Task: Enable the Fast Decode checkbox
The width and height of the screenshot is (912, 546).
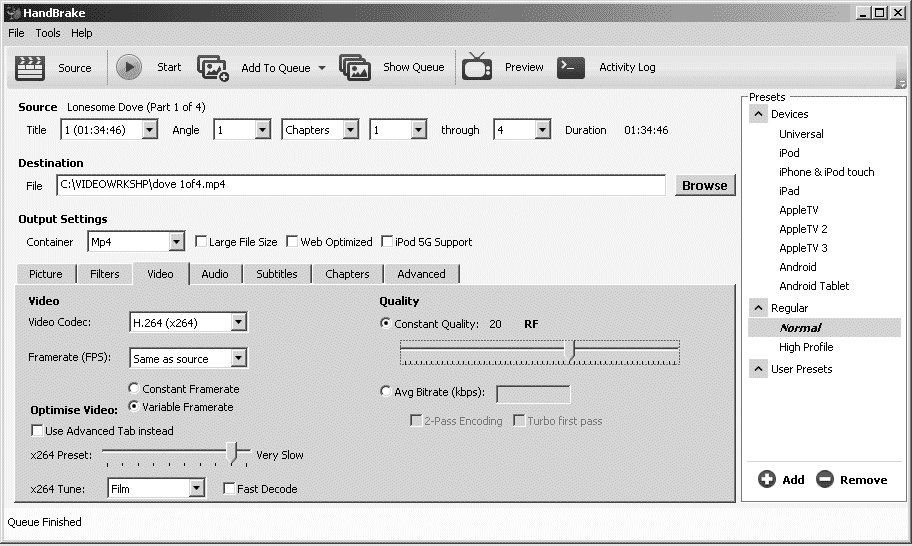Action: coord(229,488)
